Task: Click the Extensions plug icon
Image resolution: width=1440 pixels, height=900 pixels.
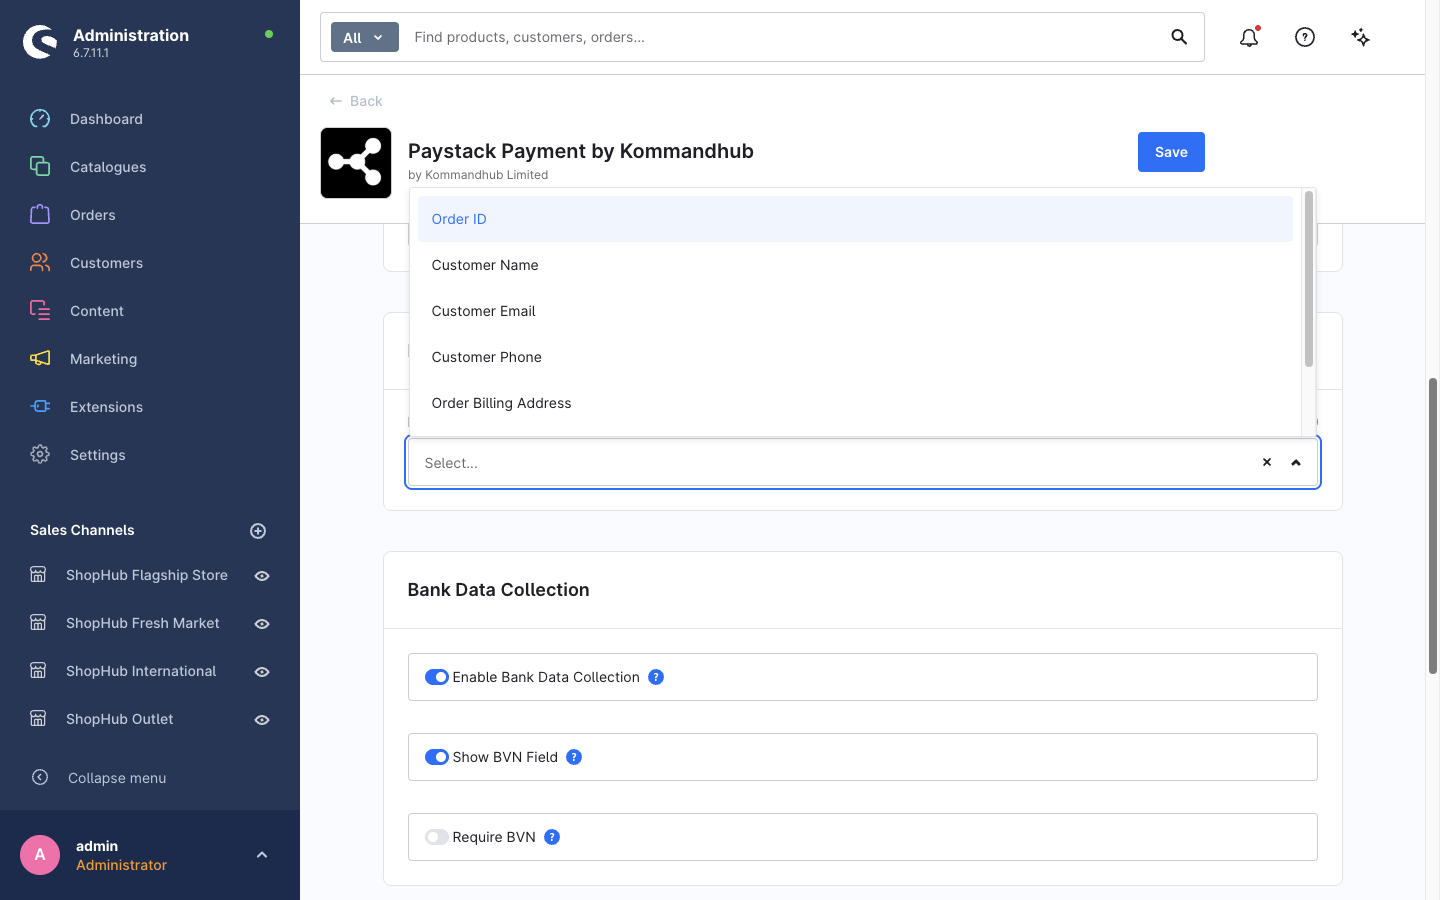Action: point(40,407)
